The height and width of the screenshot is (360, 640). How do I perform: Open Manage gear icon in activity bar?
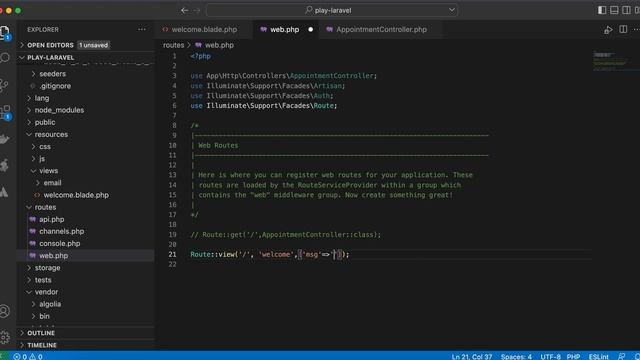[x=4, y=337]
